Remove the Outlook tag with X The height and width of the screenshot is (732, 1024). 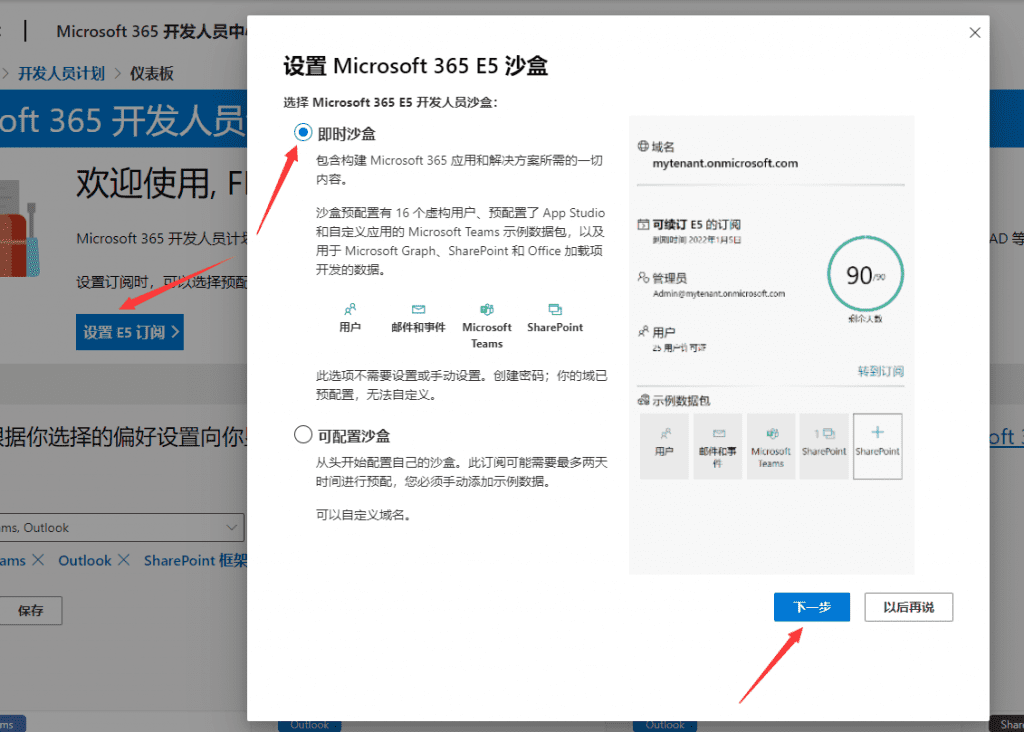click(125, 560)
